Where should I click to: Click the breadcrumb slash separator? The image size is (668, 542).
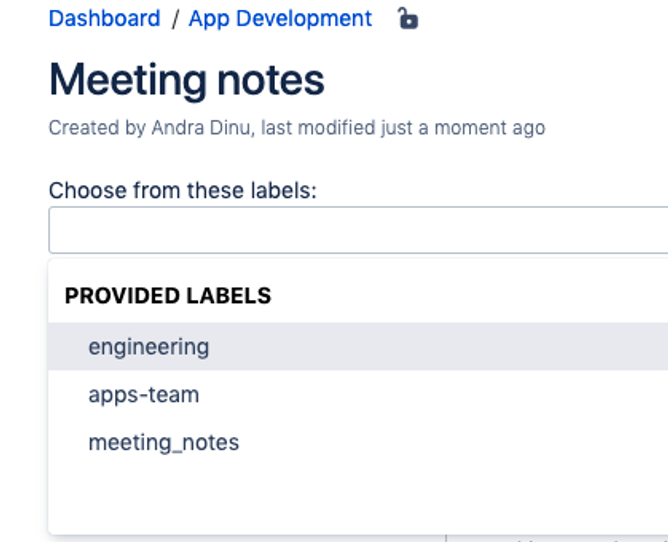(174, 18)
